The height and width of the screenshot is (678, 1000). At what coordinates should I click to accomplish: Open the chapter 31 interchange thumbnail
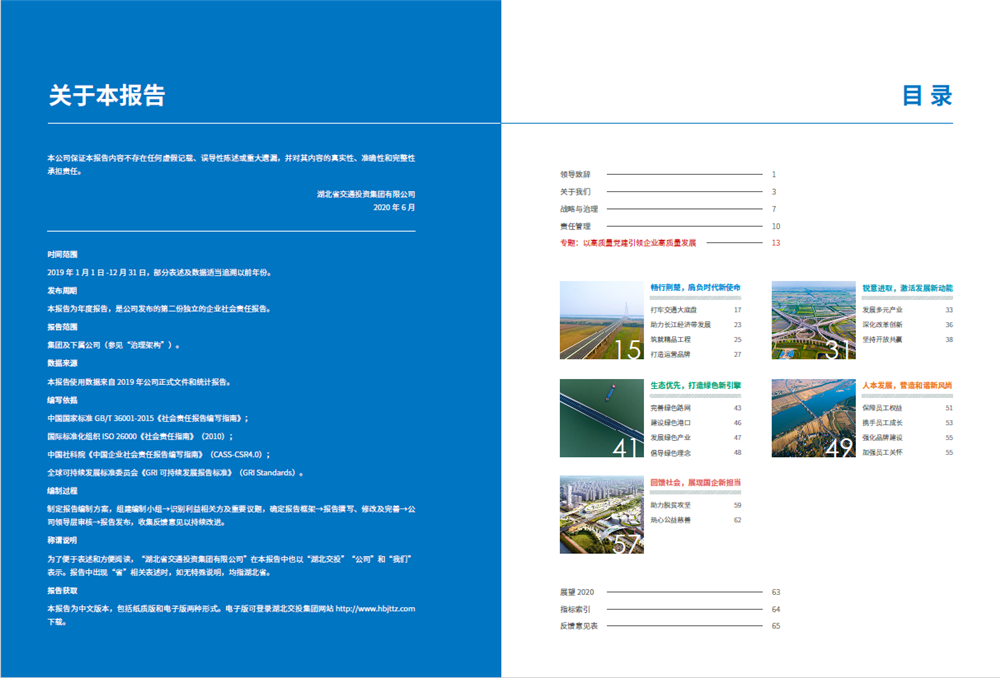click(813, 320)
